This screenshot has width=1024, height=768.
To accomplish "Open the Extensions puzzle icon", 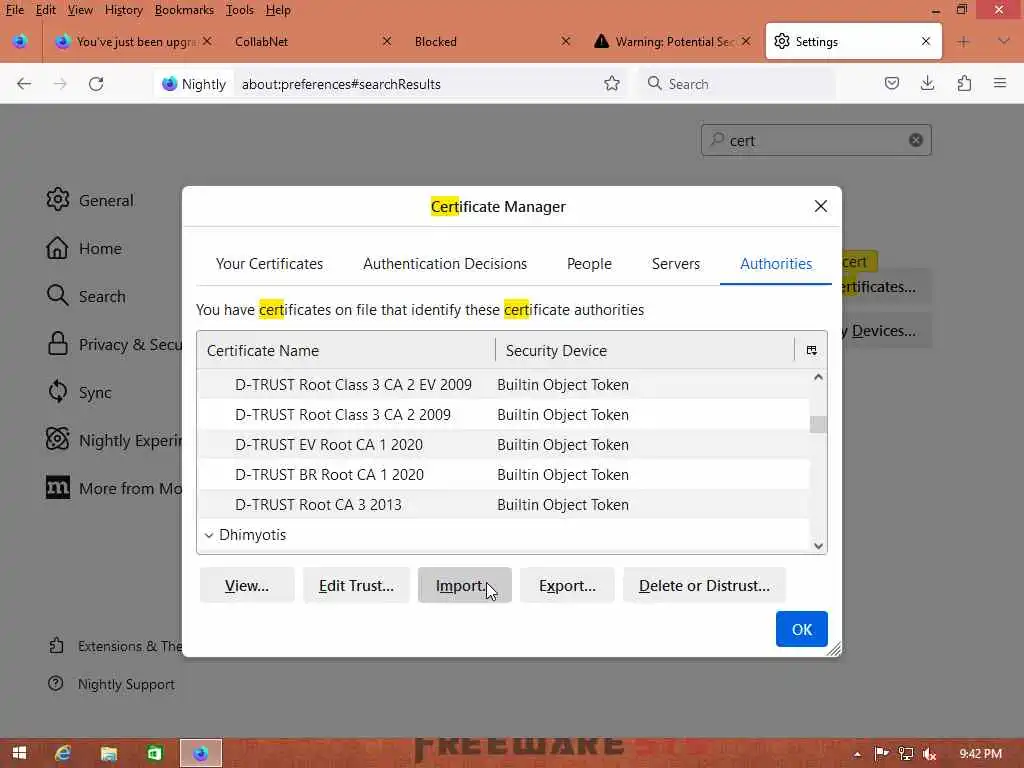I will [x=964, y=84].
